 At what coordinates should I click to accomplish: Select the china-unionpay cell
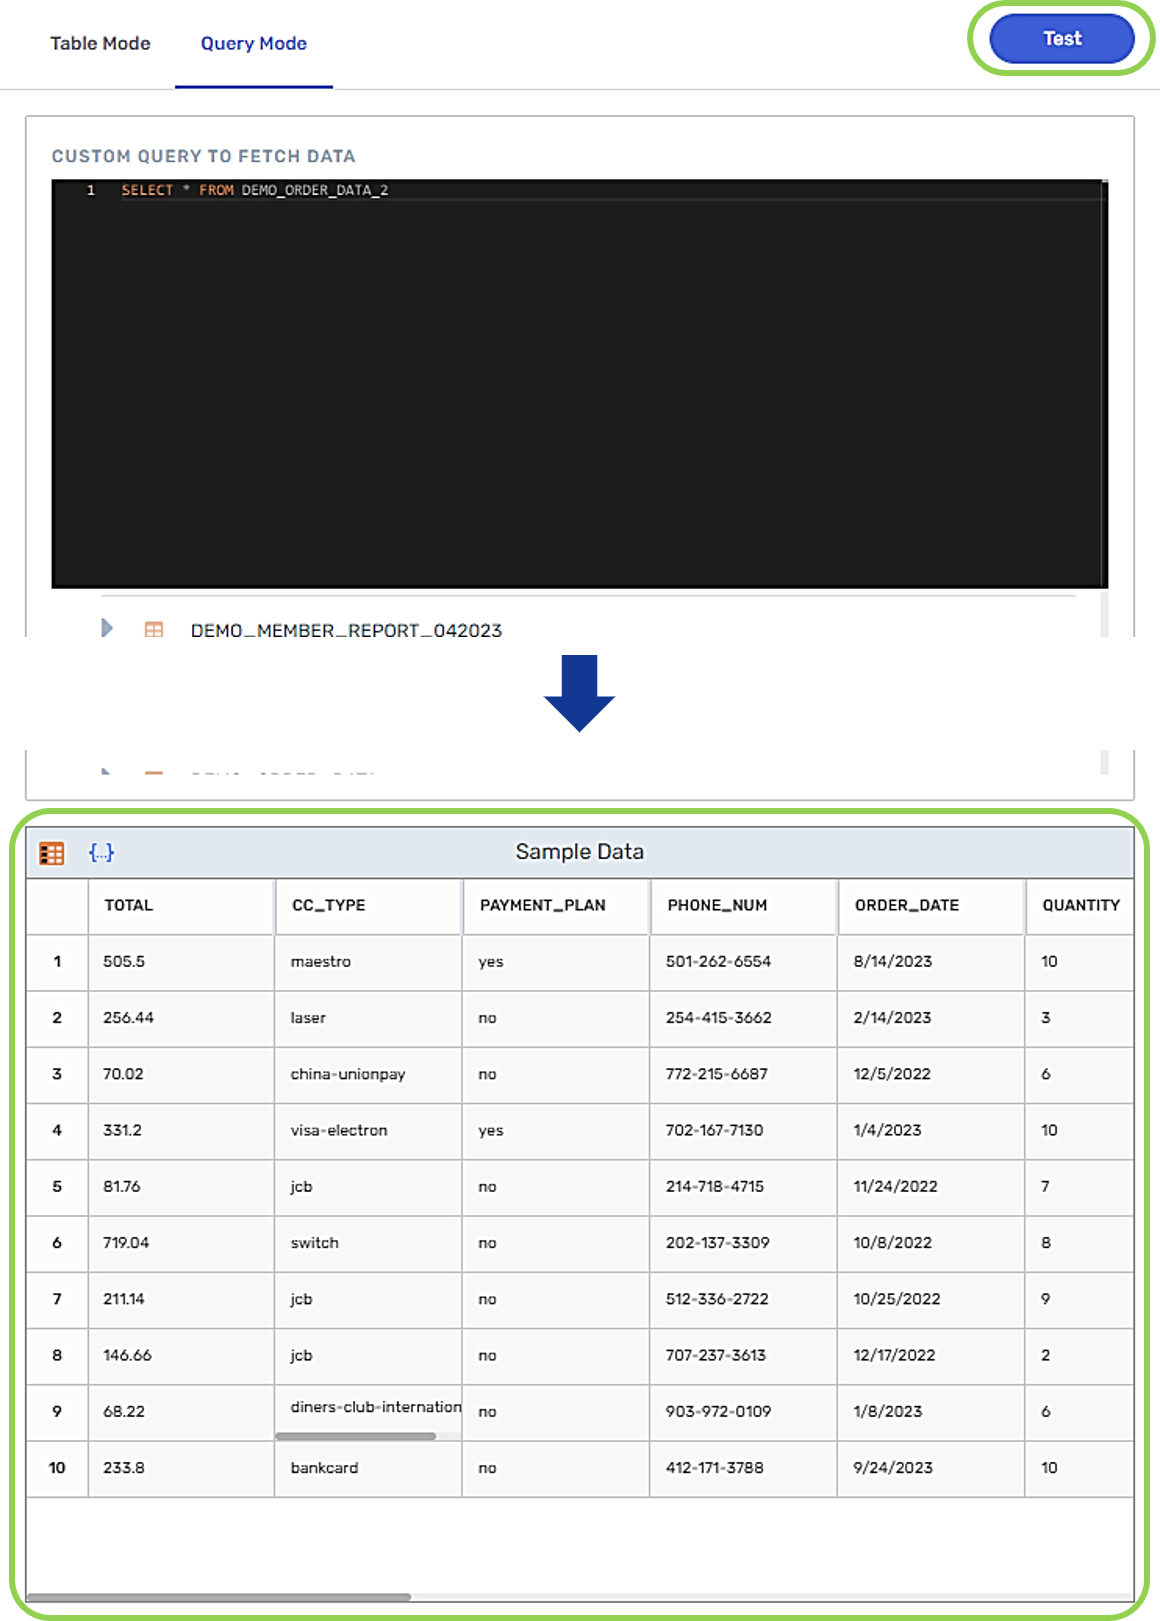tap(369, 1074)
